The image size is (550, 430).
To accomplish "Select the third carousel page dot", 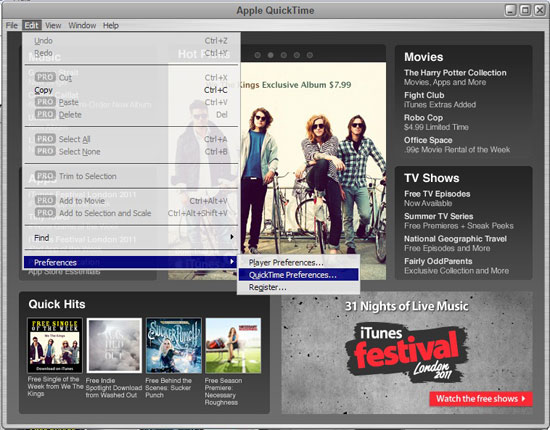I will click(x=284, y=55).
